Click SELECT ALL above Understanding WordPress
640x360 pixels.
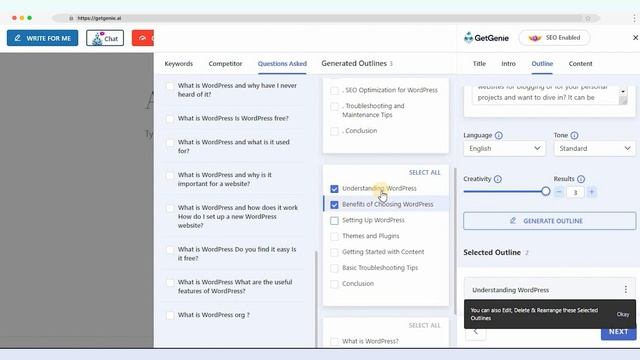tap(424, 173)
